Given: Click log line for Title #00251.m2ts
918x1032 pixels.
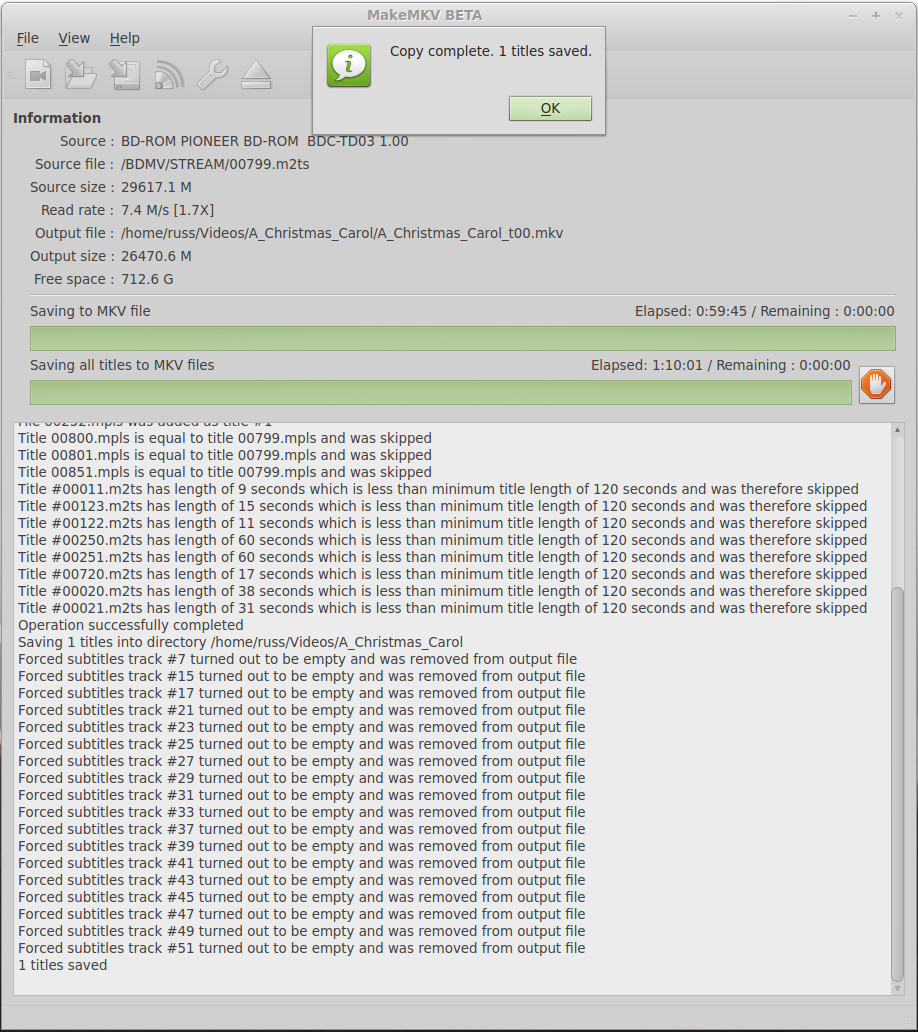Looking at the screenshot, I should click(442, 557).
